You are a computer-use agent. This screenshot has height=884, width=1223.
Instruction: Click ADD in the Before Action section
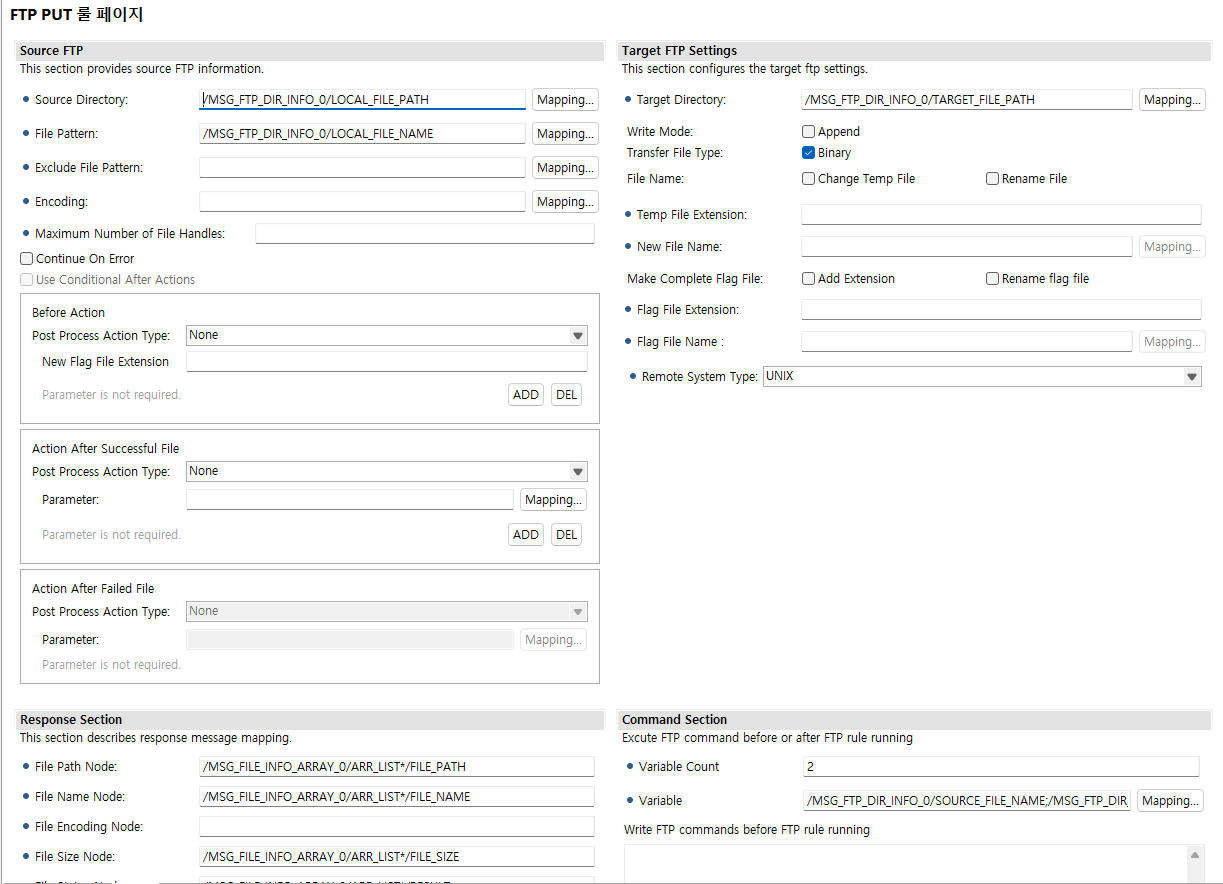click(525, 394)
